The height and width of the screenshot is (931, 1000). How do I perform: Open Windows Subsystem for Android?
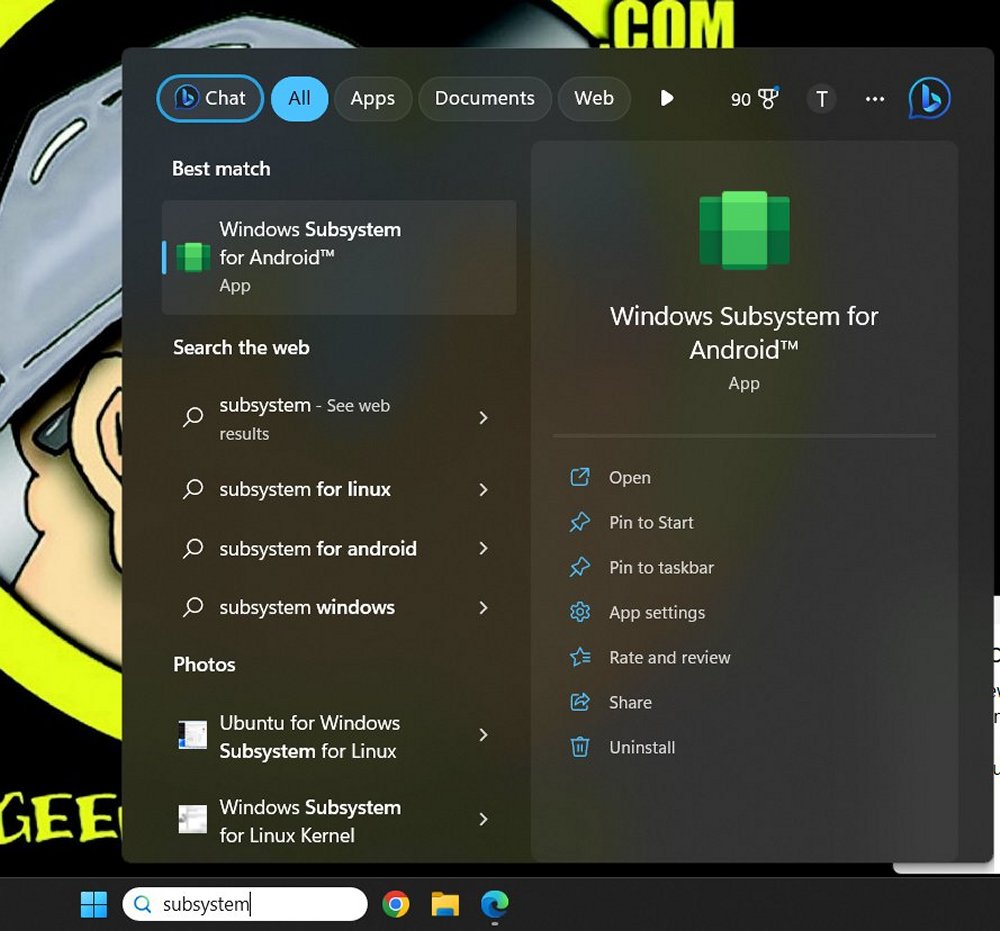tap(629, 477)
